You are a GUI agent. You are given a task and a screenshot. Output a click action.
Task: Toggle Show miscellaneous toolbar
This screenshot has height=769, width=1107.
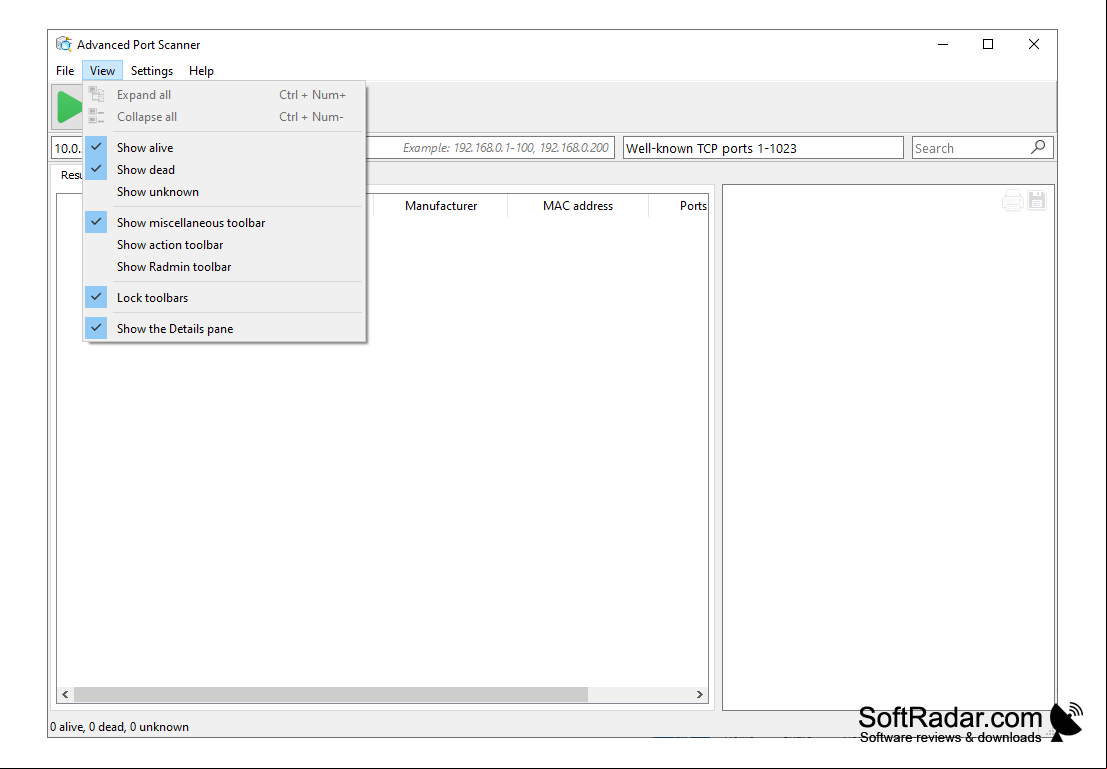click(225, 222)
